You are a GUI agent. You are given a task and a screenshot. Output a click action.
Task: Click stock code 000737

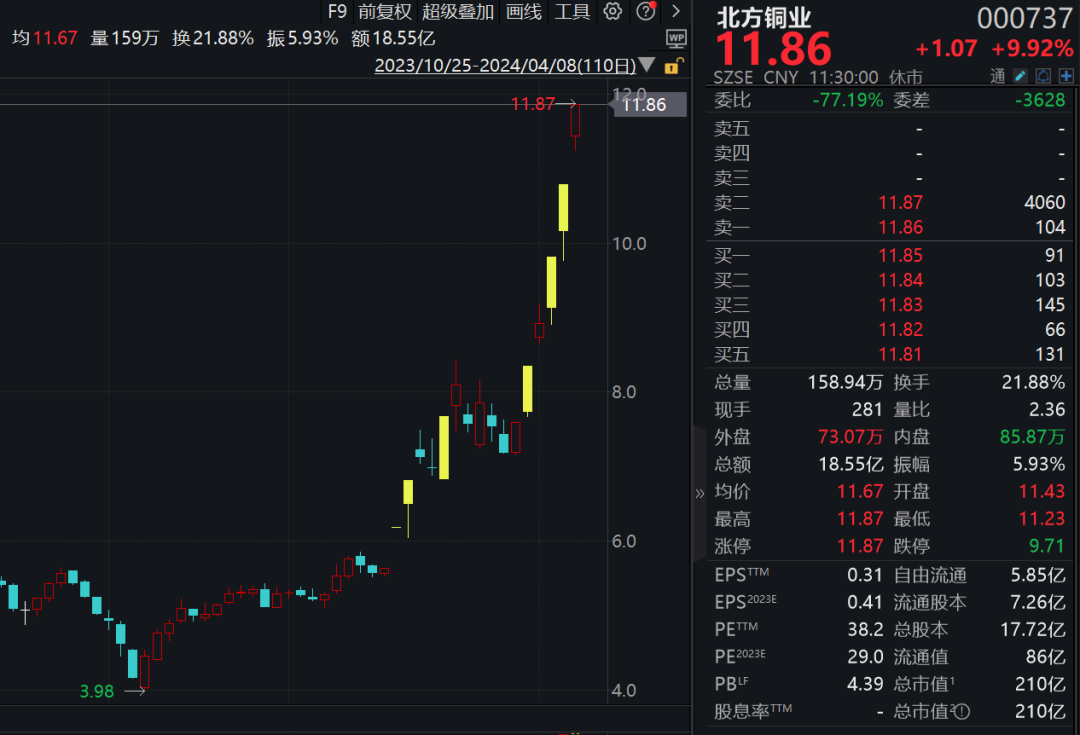click(x=1024, y=19)
